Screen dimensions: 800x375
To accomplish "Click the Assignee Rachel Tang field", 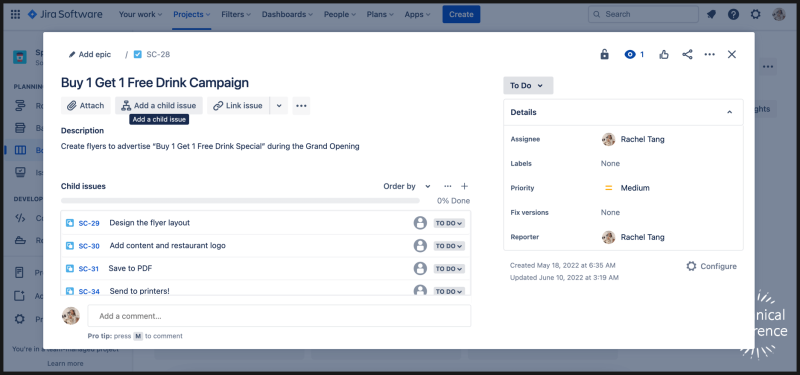I will 633,139.
